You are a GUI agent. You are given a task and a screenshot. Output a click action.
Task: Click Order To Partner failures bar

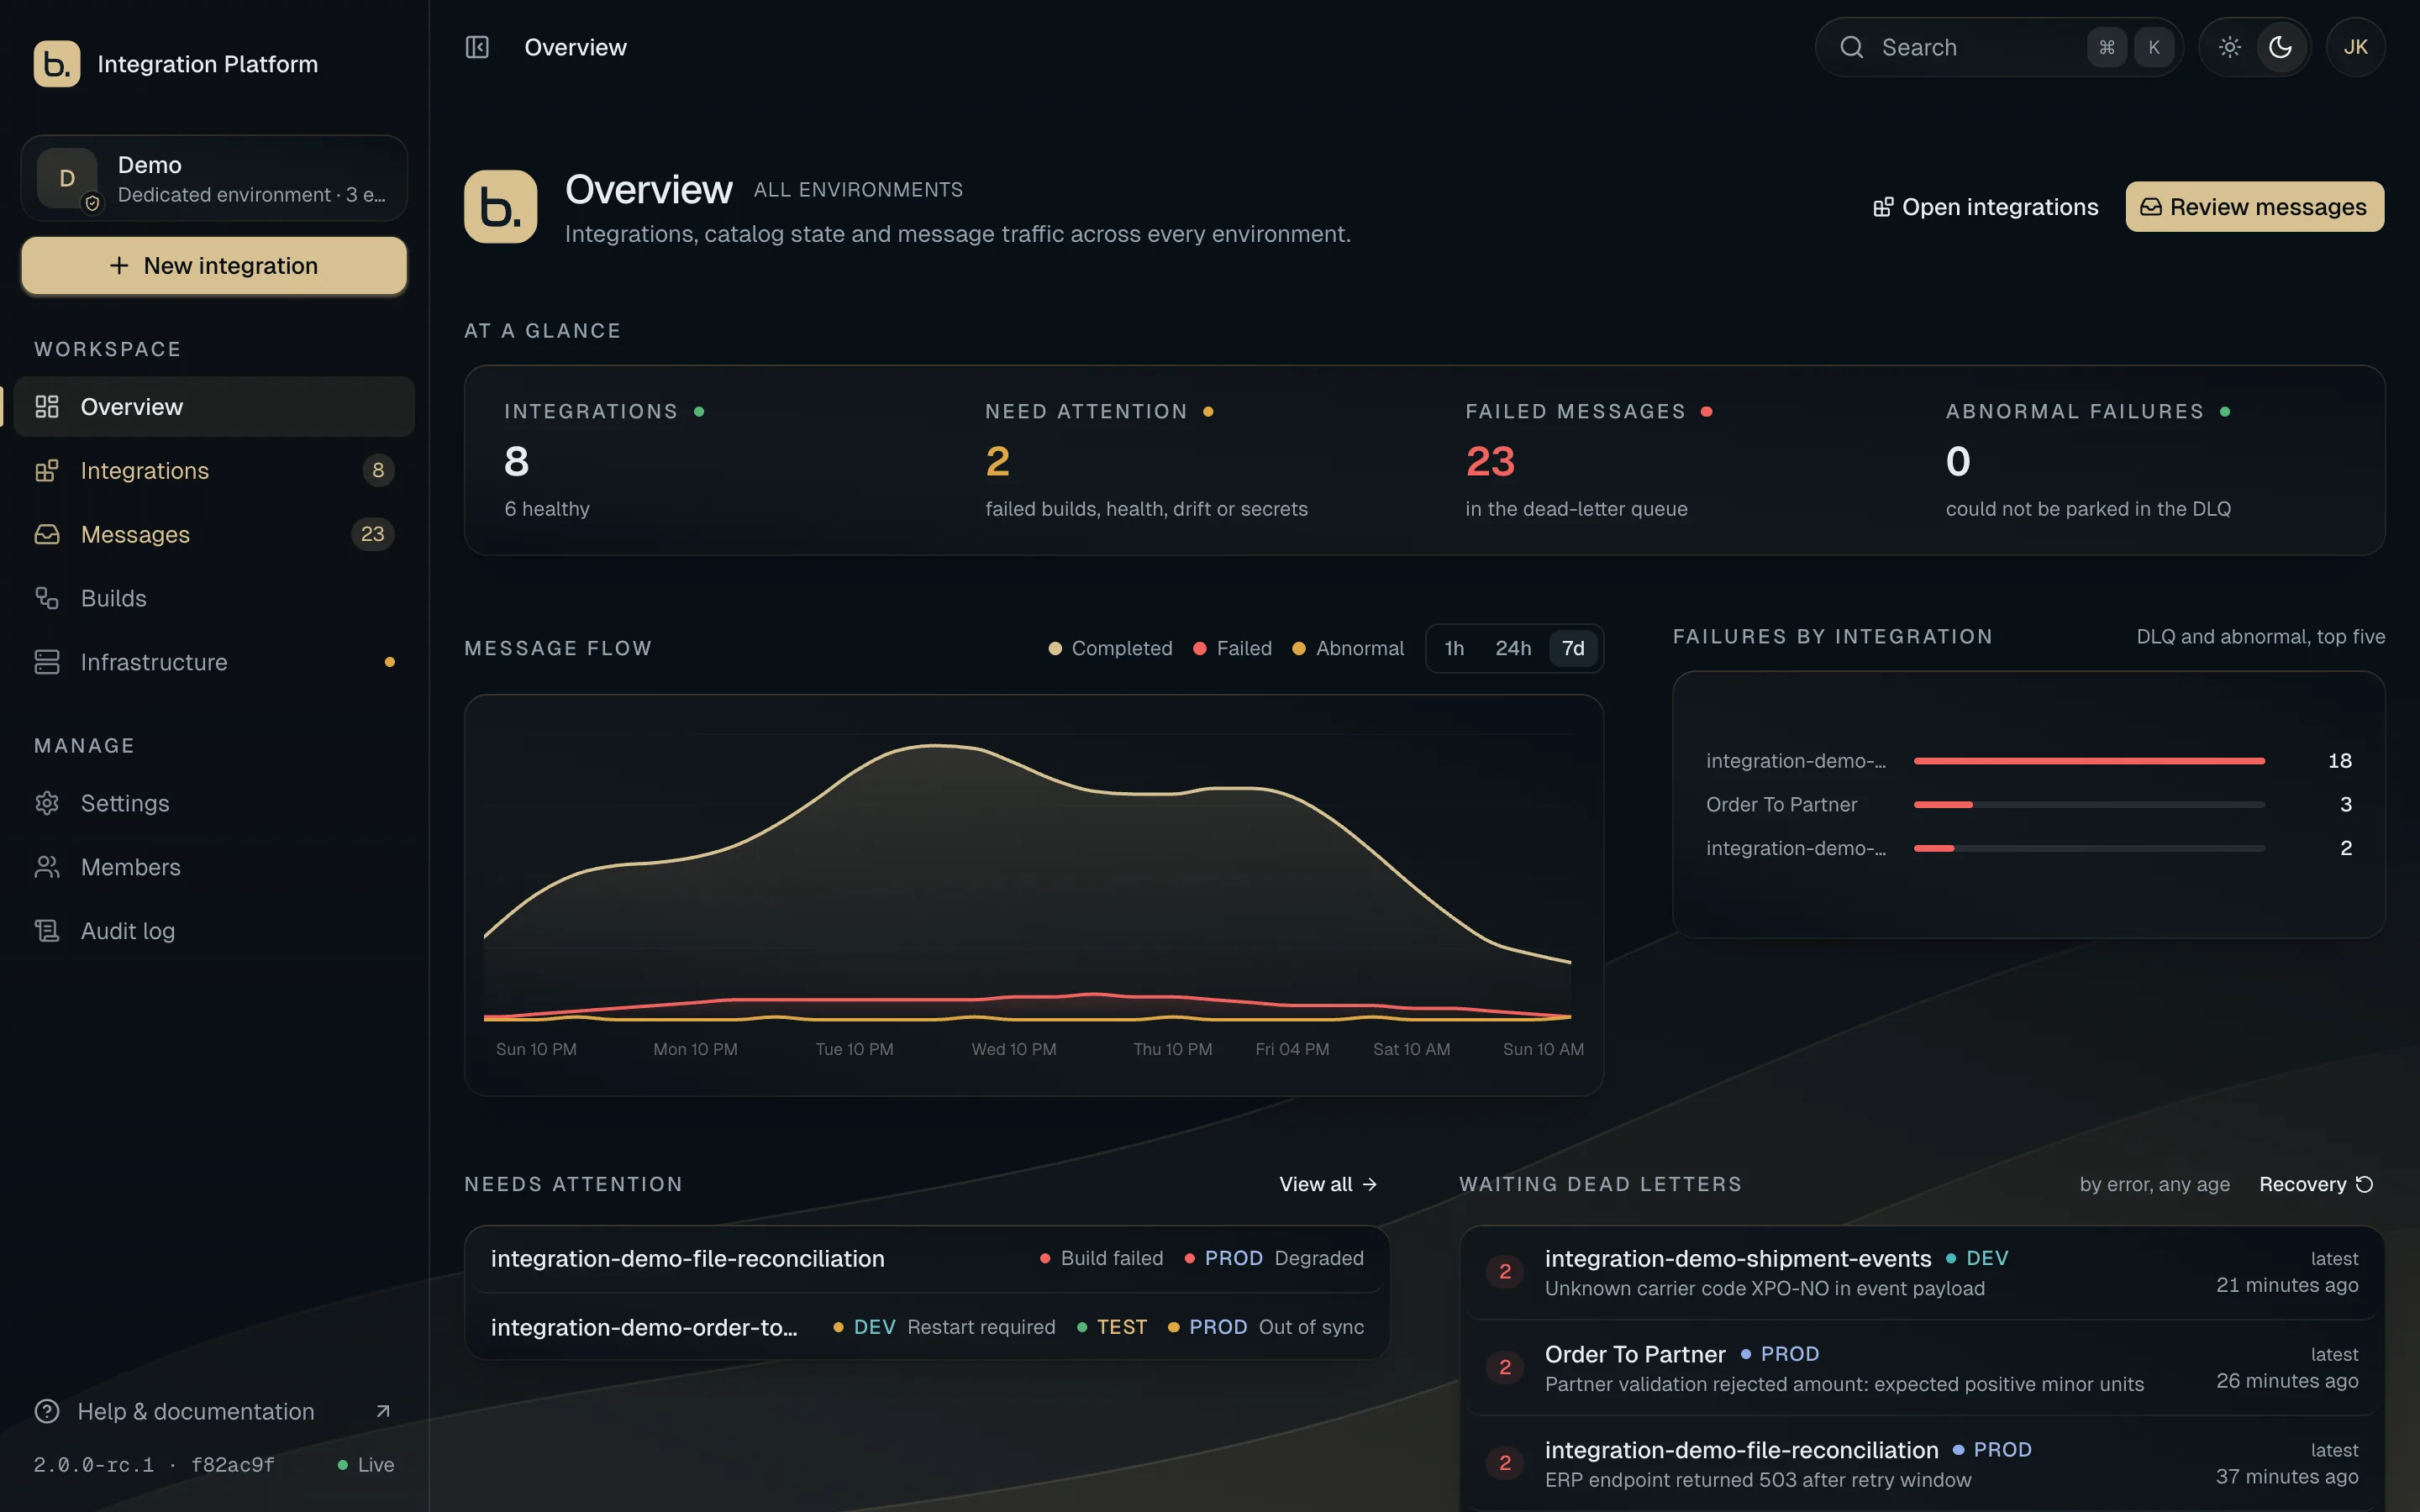[2088, 804]
